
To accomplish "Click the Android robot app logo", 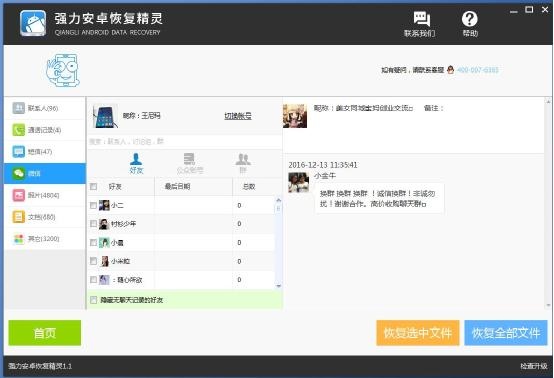I will (x=33, y=23).
